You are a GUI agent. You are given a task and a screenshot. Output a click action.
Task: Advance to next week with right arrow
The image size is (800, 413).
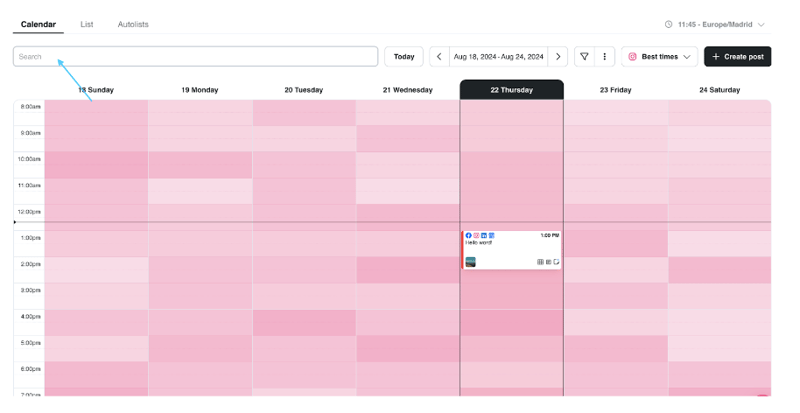point(559,57)
